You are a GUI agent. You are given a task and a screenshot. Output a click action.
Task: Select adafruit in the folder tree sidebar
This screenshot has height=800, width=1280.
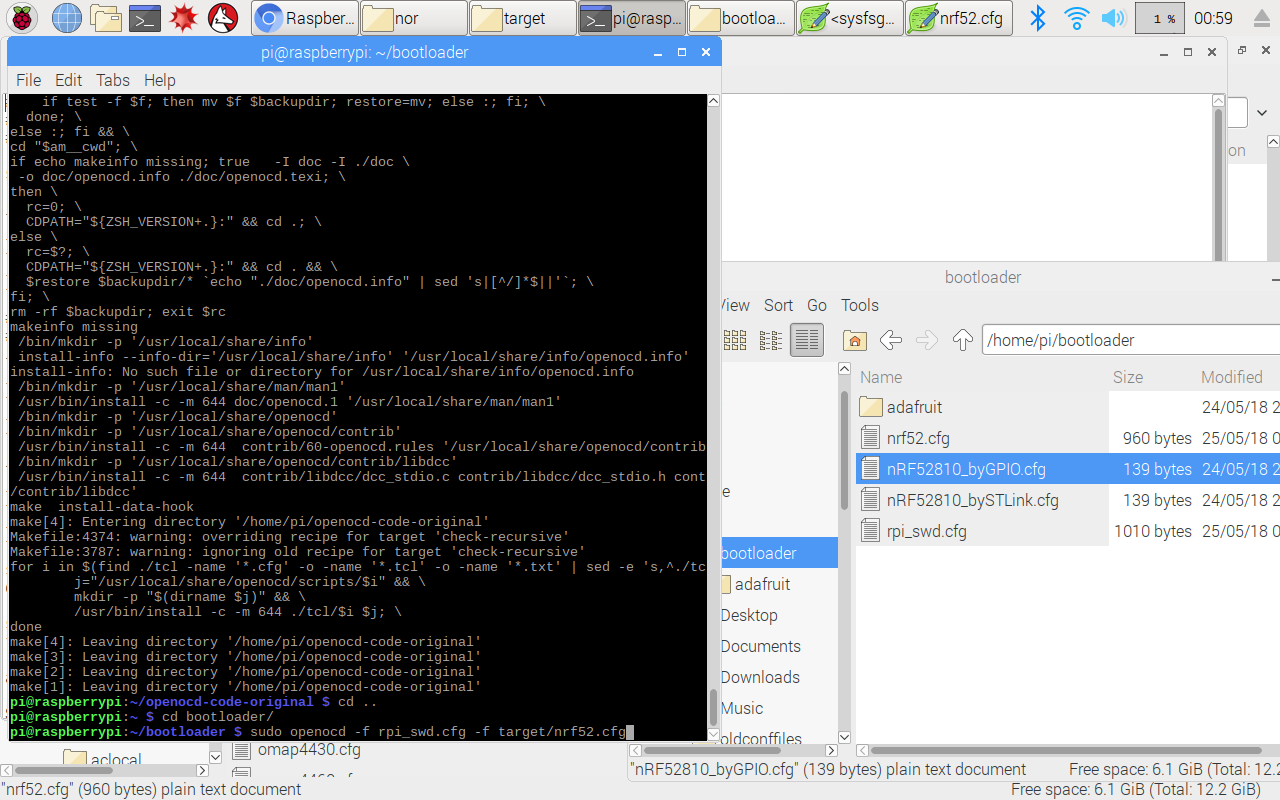[x=763, y=584]
